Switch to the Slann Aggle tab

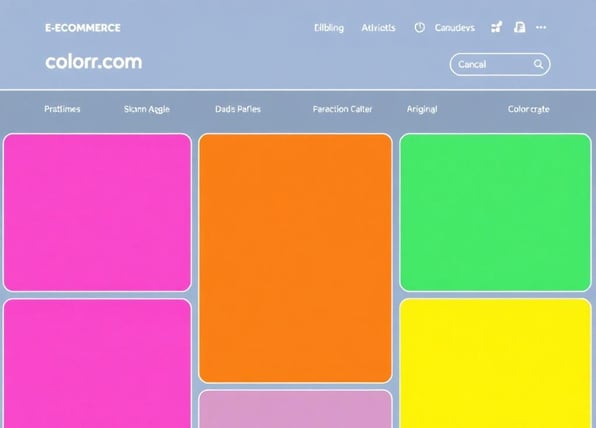pyautogui.click(x=146, y=109)
